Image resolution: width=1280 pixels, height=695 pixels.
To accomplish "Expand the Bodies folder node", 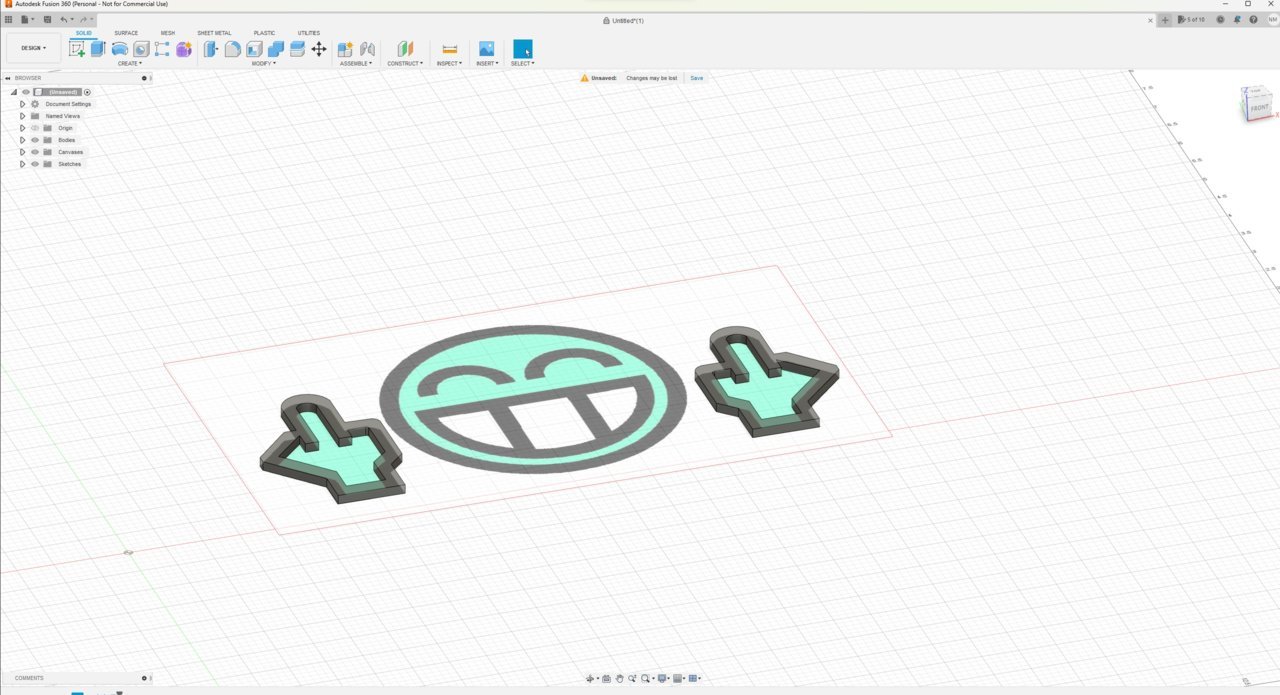I will coord(22,140).
